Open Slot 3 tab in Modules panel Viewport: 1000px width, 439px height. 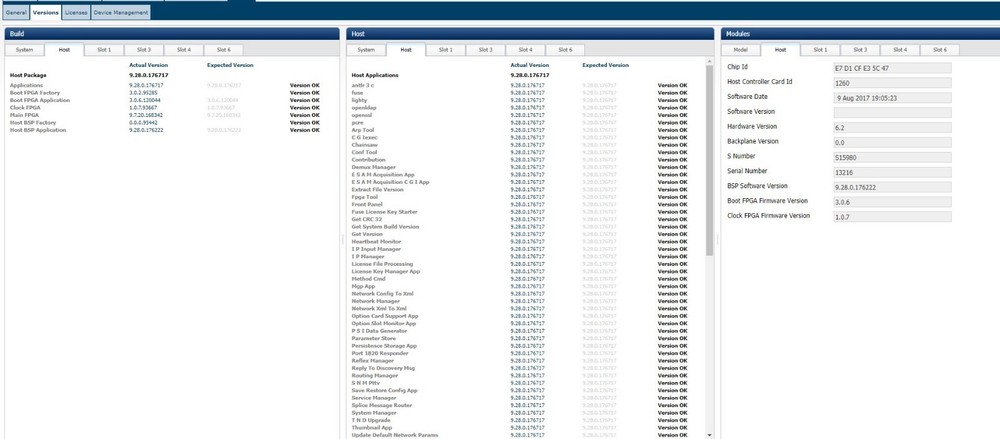[860, 50]
